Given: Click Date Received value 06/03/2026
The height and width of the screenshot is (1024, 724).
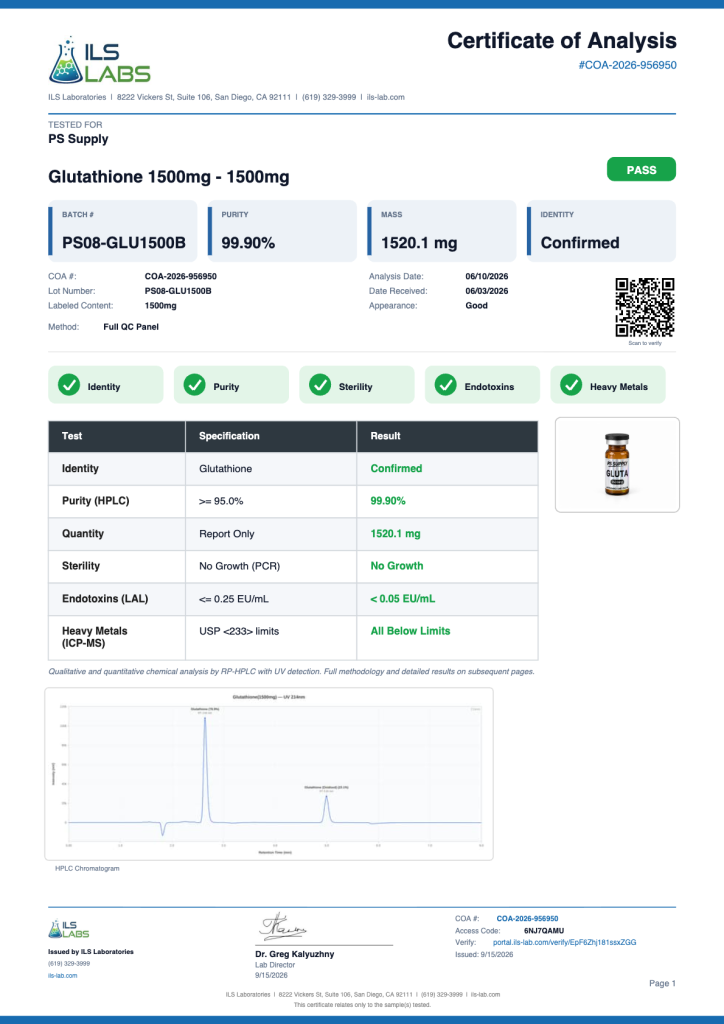Looking at the screenshot, I should [486, 291].
